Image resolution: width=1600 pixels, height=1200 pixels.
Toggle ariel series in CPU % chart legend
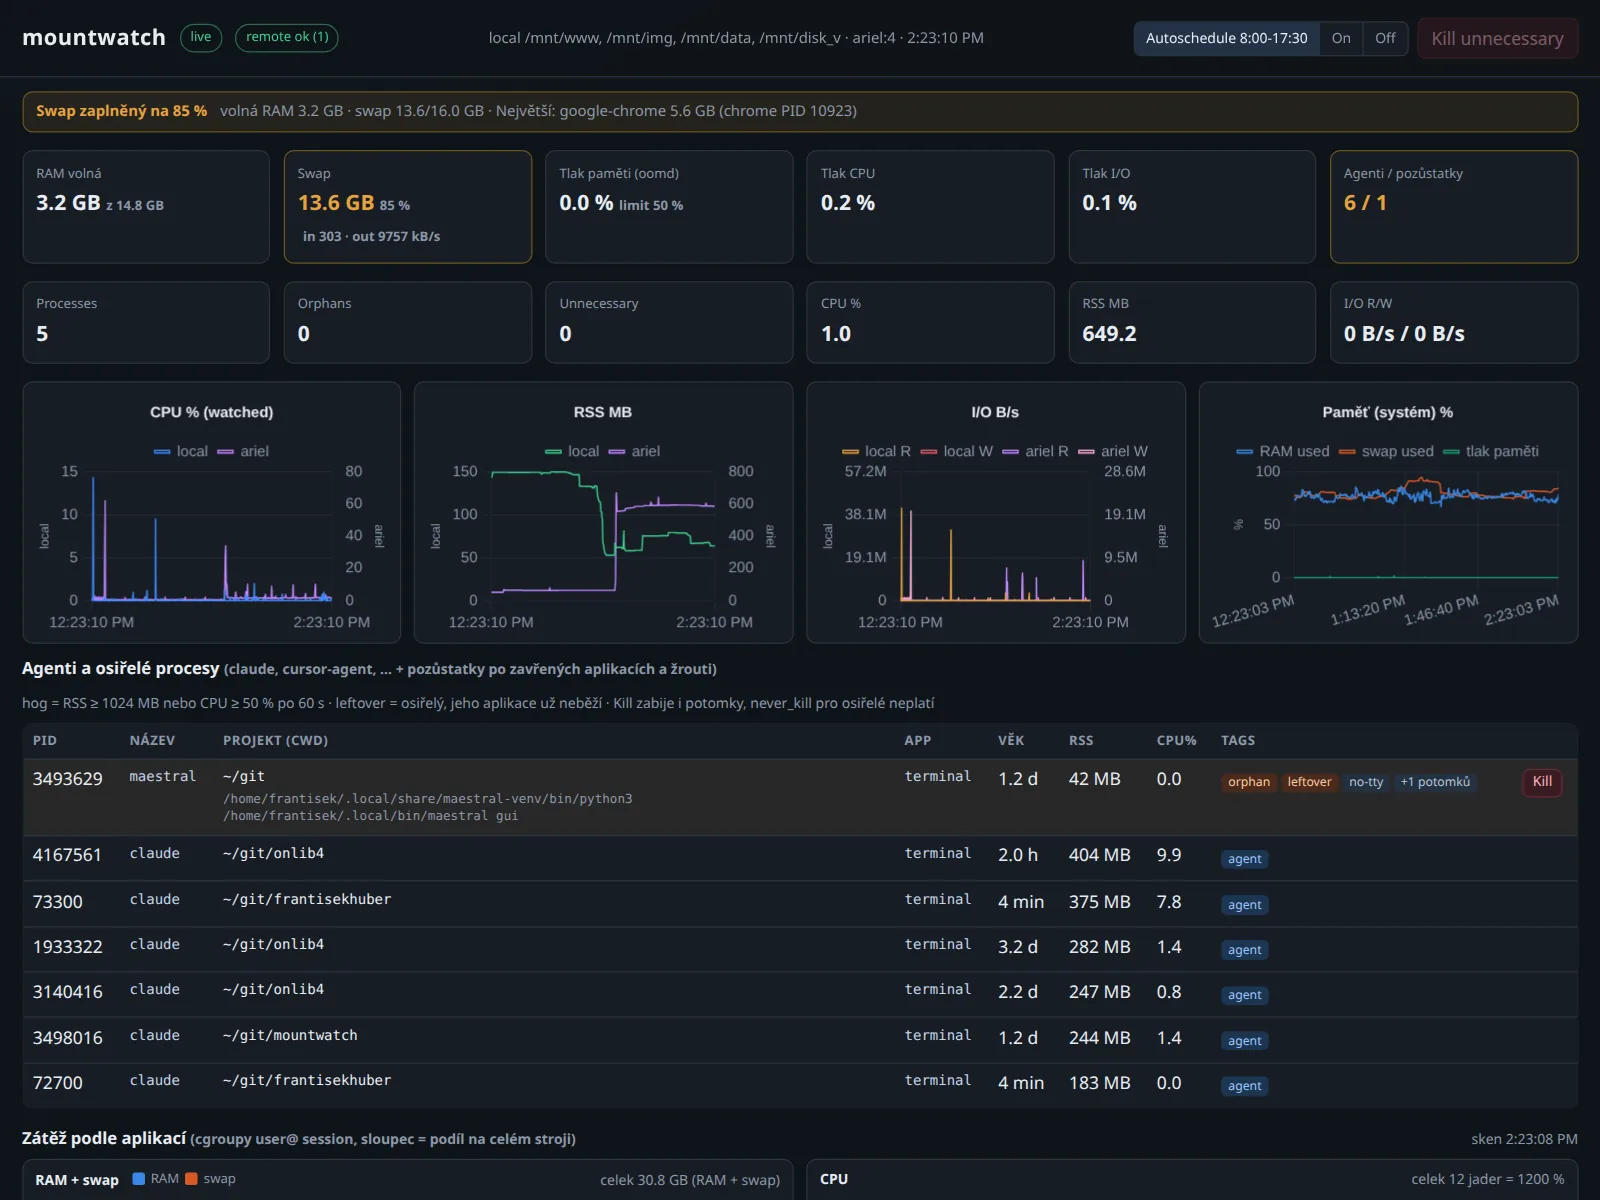[x=243, y=451]
